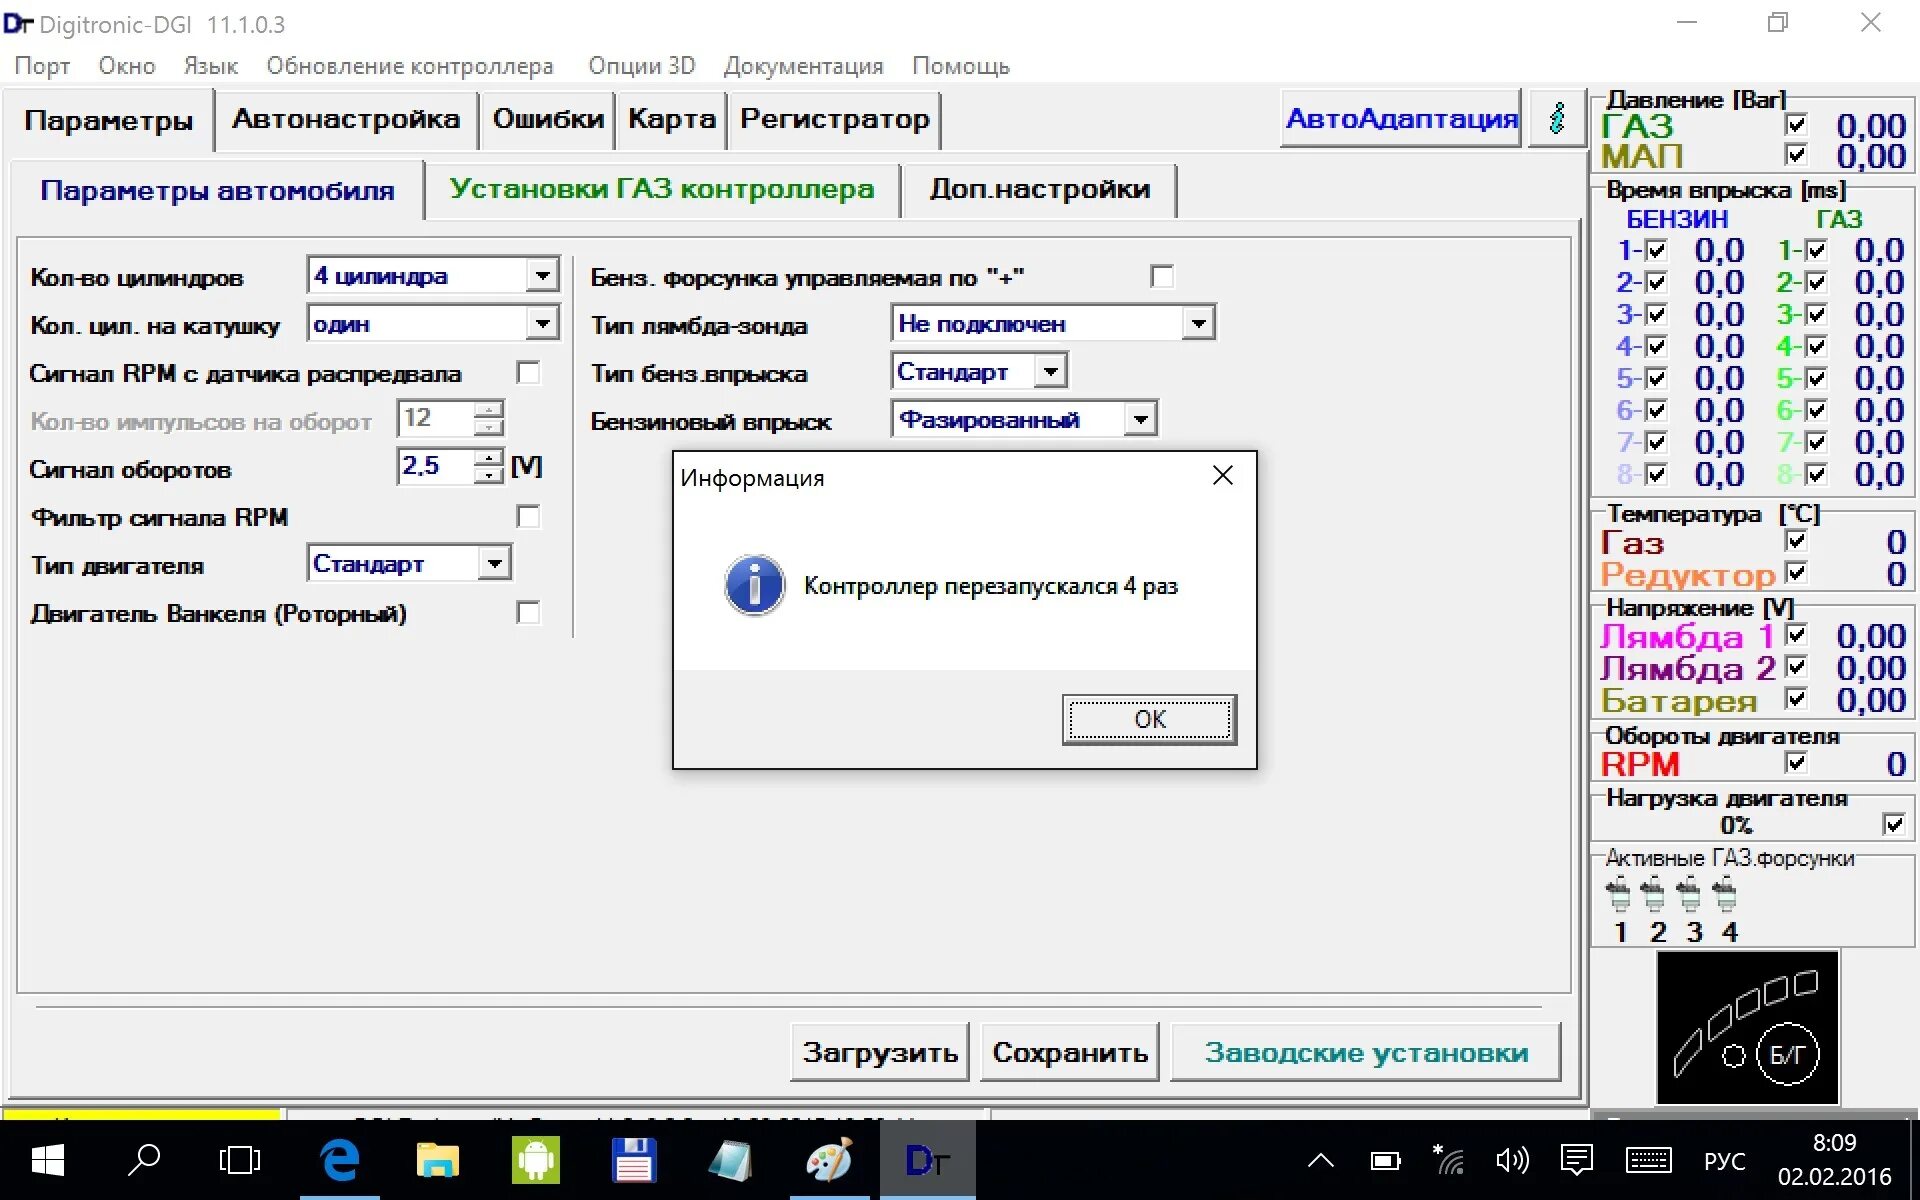Click the wrench icon next to АвтоАдаптация
This screenshot has width=1920, height=1200.
click(1556, 118)
